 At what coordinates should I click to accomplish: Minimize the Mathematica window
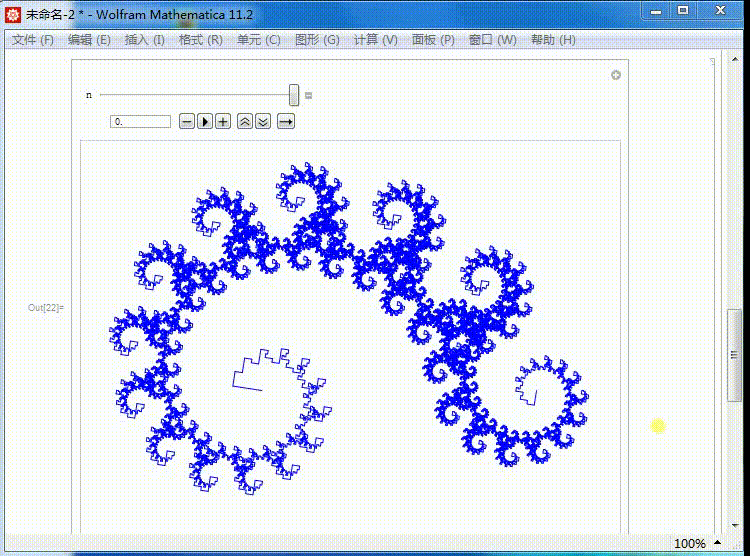pyautogui.click(x=656, y=11)
